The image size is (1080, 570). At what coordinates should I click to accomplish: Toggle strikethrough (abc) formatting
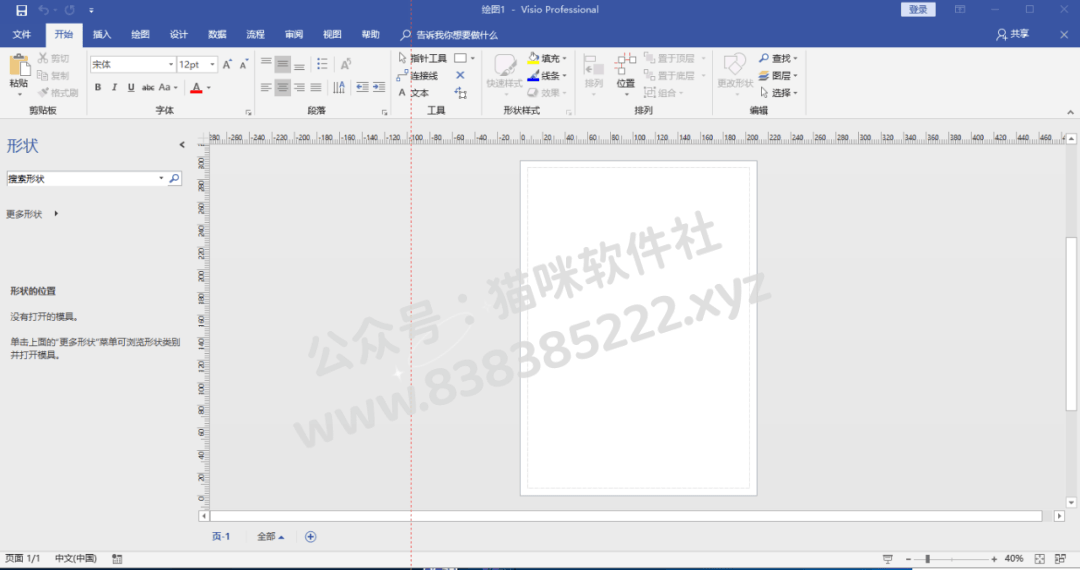coord(148,87)
